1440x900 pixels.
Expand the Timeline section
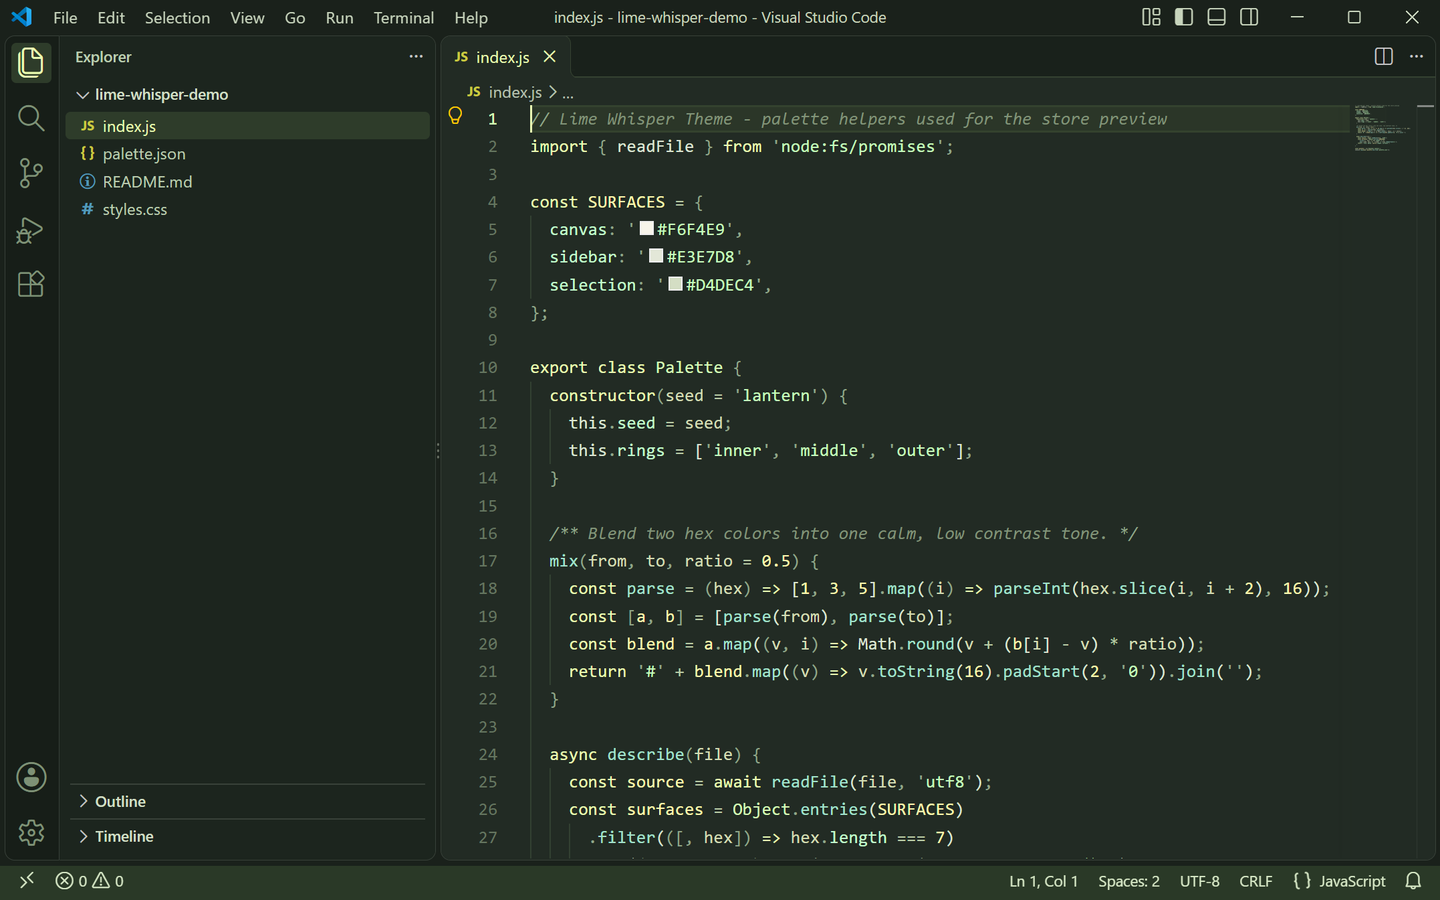(x=248, y=836)
